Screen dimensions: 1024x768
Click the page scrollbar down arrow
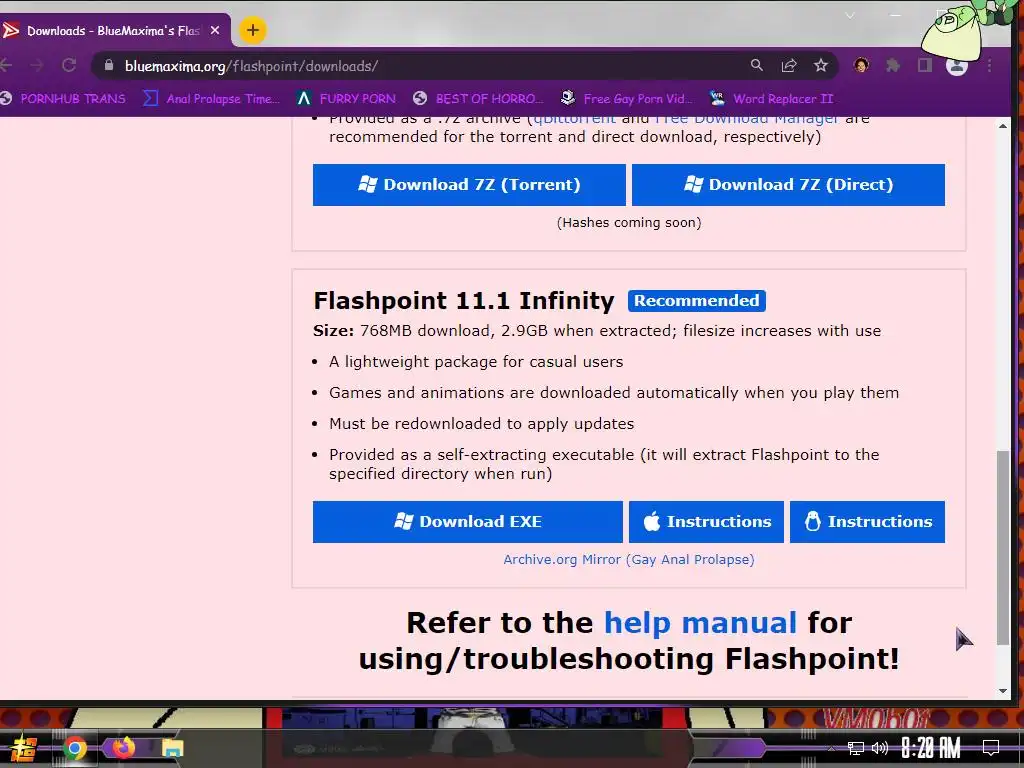(x=1003, y=691)
